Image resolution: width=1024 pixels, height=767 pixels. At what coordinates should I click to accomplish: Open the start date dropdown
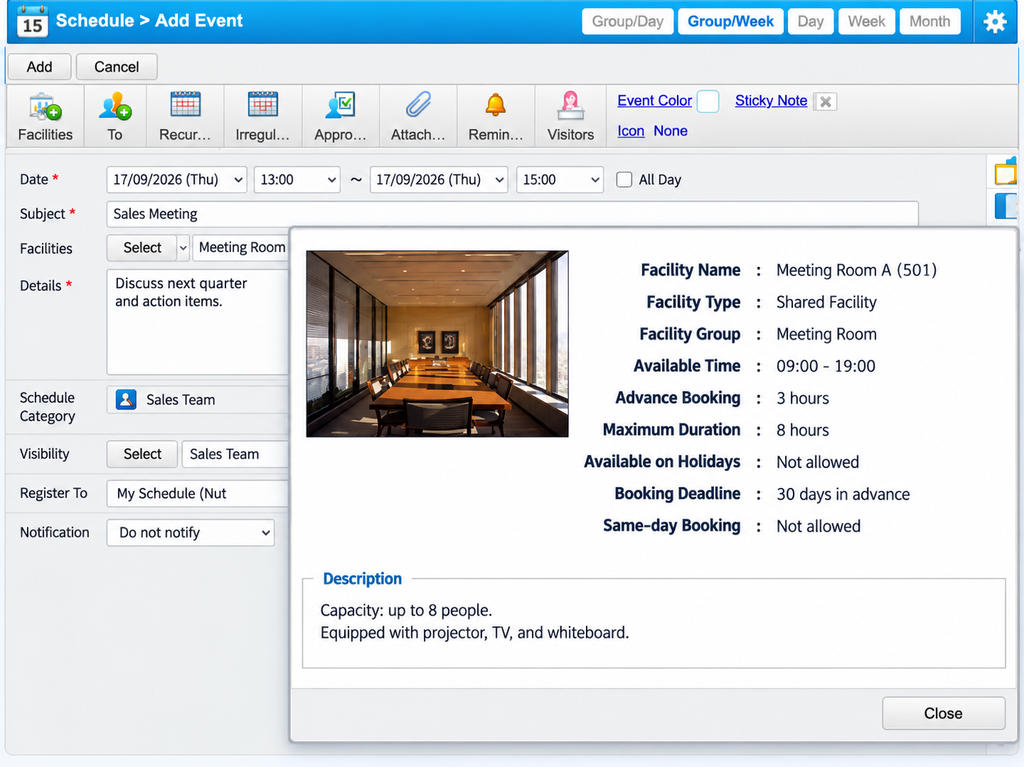point(176,180)
